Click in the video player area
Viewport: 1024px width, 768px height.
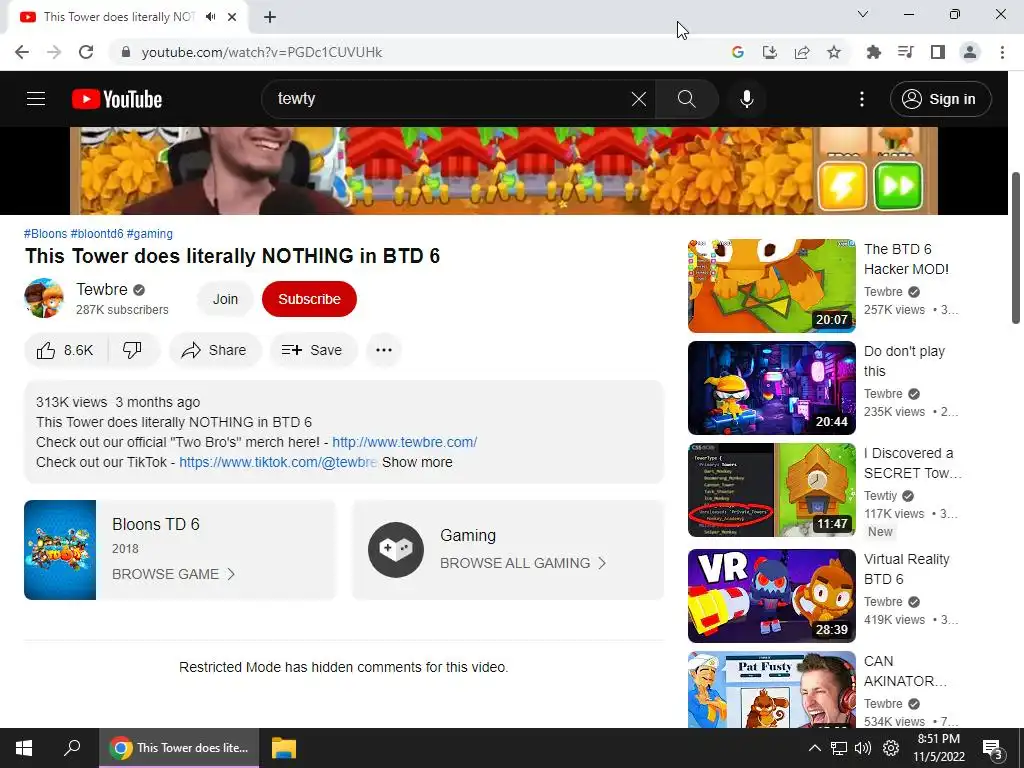pos(504,170)
